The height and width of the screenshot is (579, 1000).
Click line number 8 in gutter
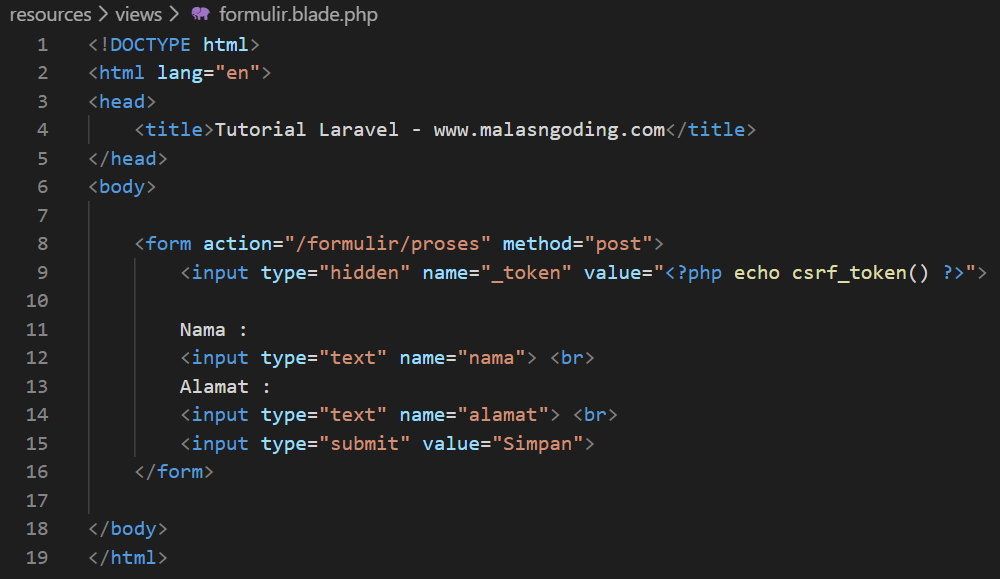click(x=42, y=244)
